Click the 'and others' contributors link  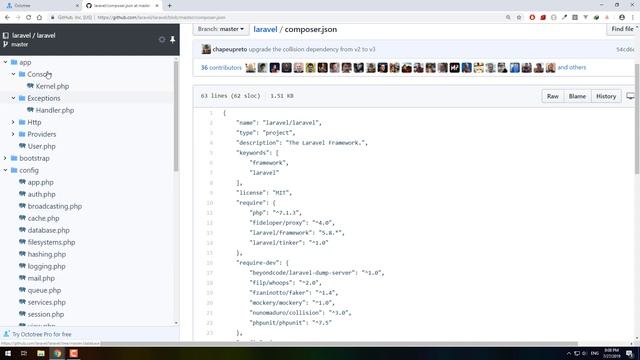[571, 67]
